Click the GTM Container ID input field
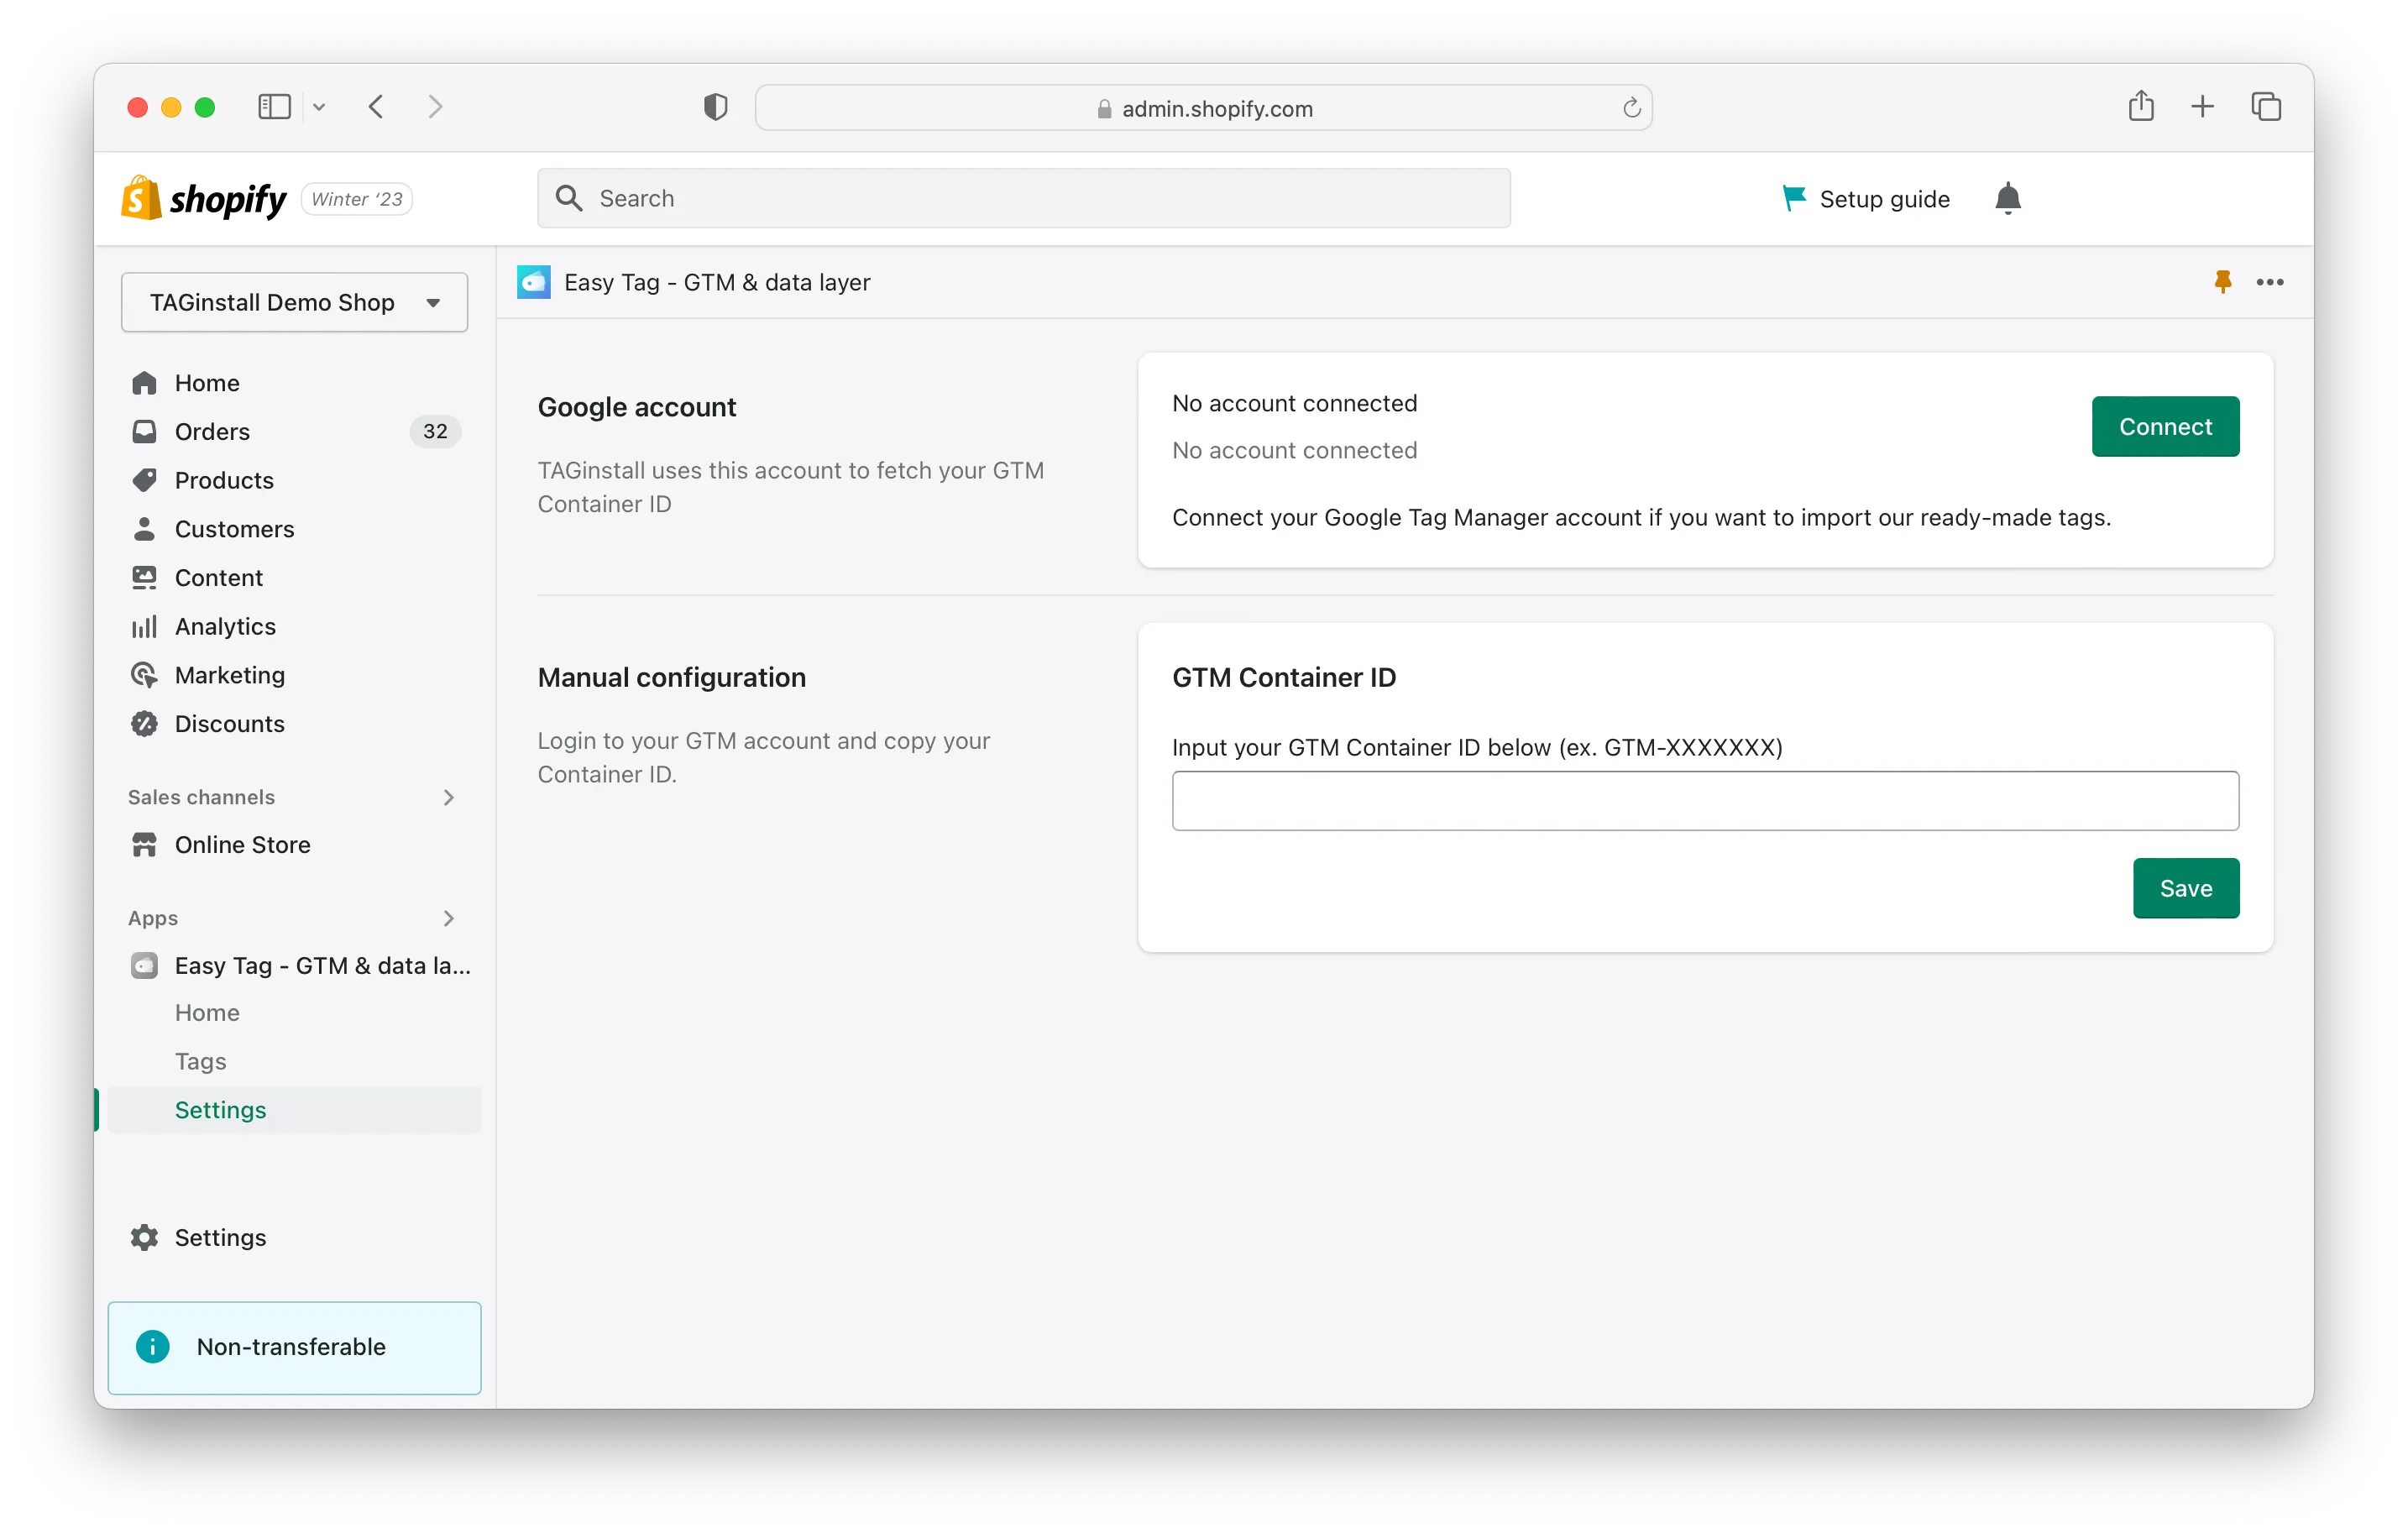 click(1704, 801)
